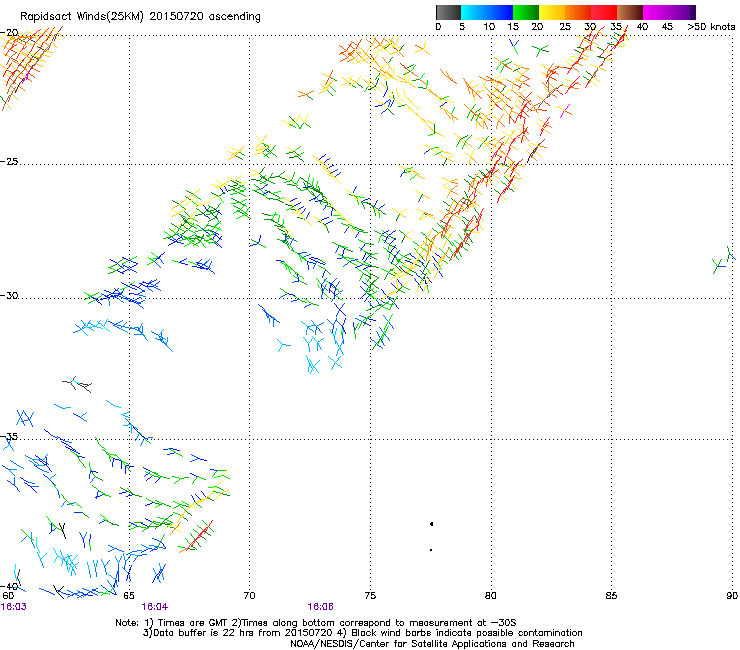Screen dimensions: 740x650
Task: Click the '40' label on the color legend
Action: point(642,27)
